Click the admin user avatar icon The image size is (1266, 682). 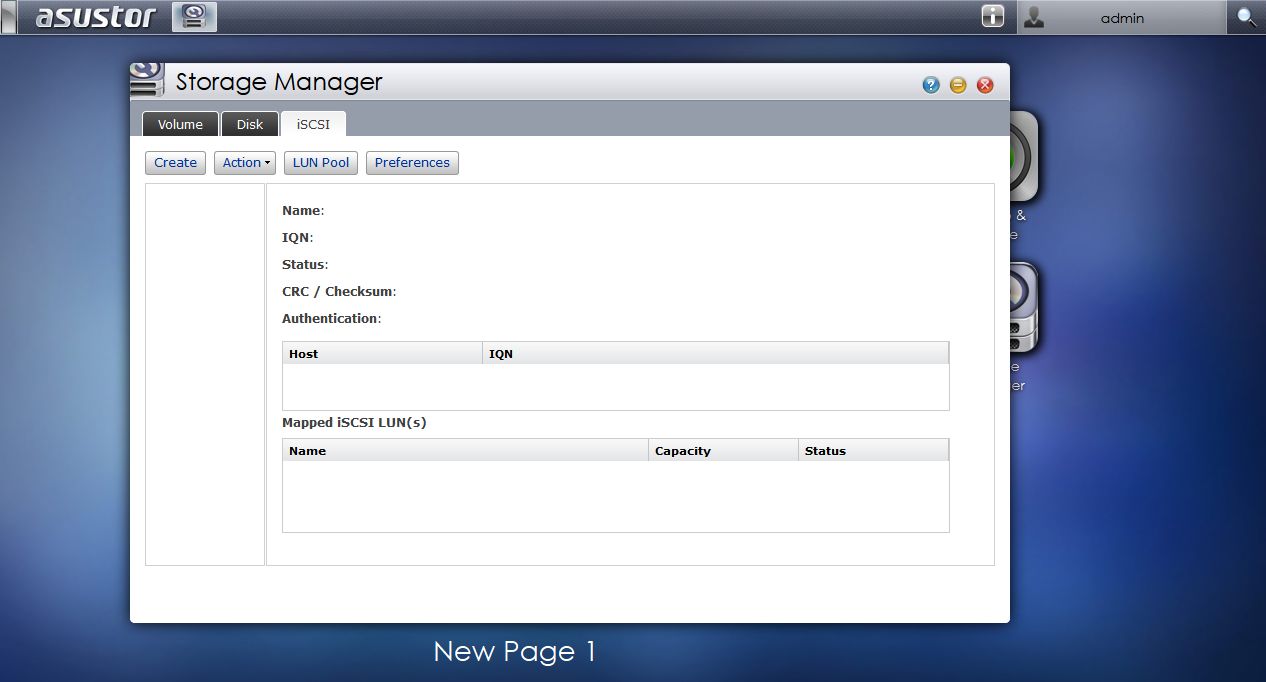tap(1034, 17)
